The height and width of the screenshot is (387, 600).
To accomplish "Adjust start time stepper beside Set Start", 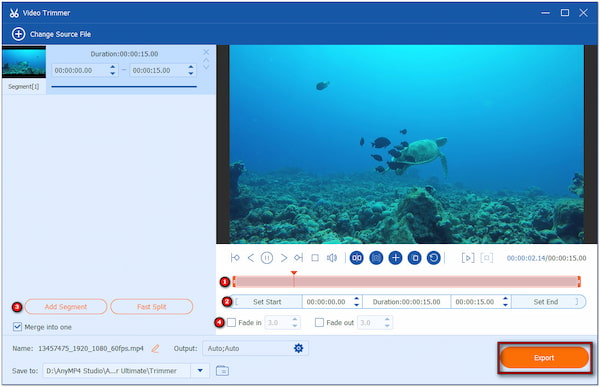I will [x=356, y=302].
